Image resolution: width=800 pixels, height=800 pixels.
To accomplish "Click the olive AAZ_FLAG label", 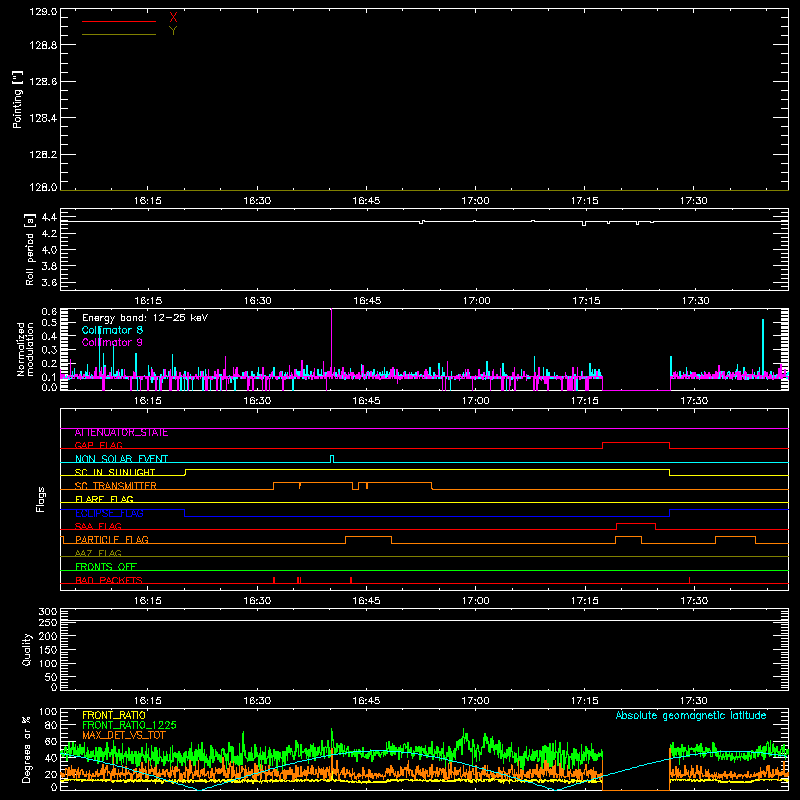I will point(98,554).
